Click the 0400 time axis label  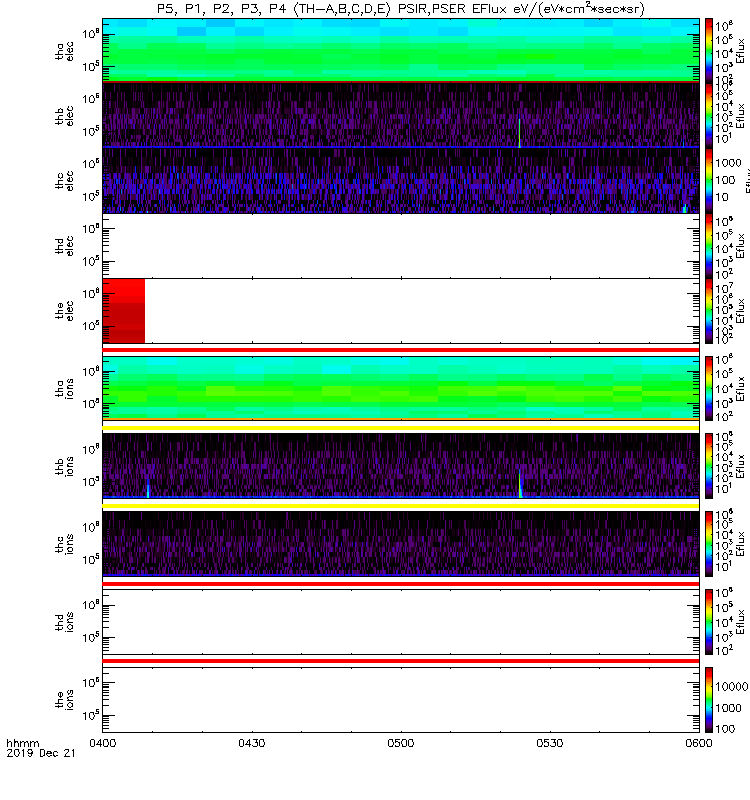tap(103, 743)
